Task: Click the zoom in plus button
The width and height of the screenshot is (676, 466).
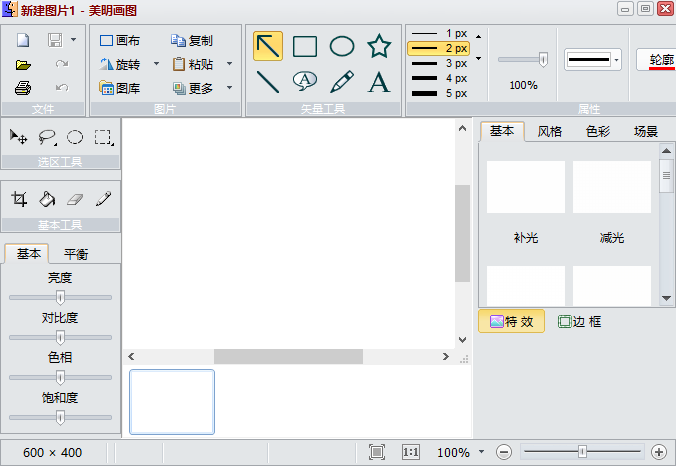Action: (659, 452)
